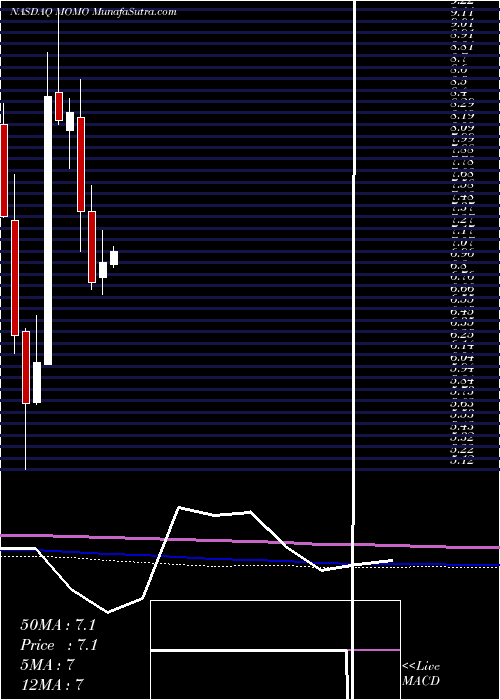Click the Price : 7.1 value

(x=59, y=645)
